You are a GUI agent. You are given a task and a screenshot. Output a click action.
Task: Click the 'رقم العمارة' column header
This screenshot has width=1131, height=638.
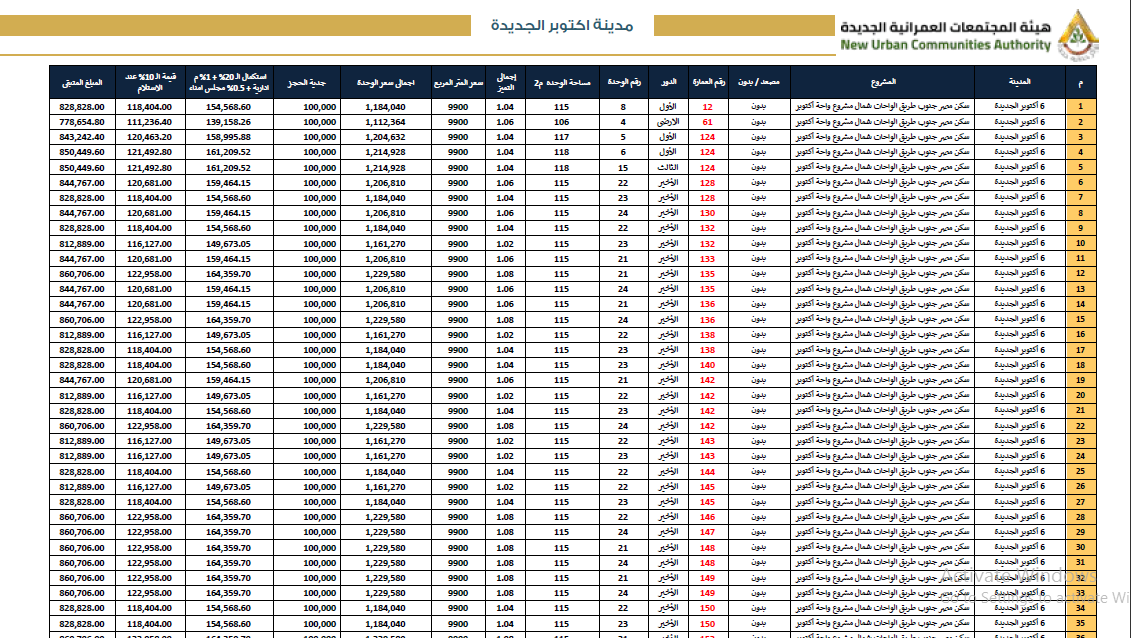(708, 82)
